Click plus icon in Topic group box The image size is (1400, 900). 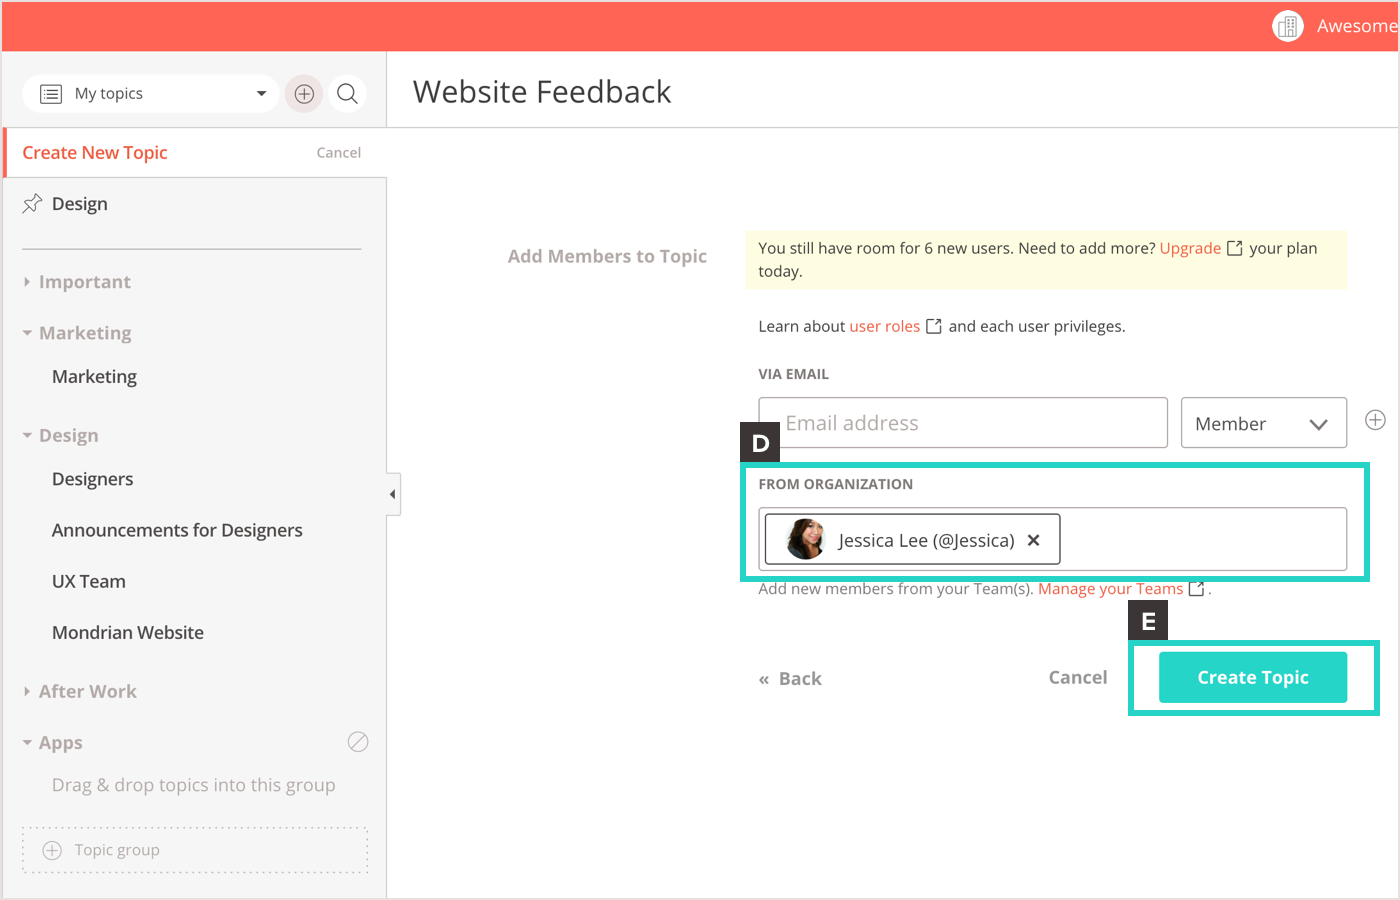click(x=52, y=850)
